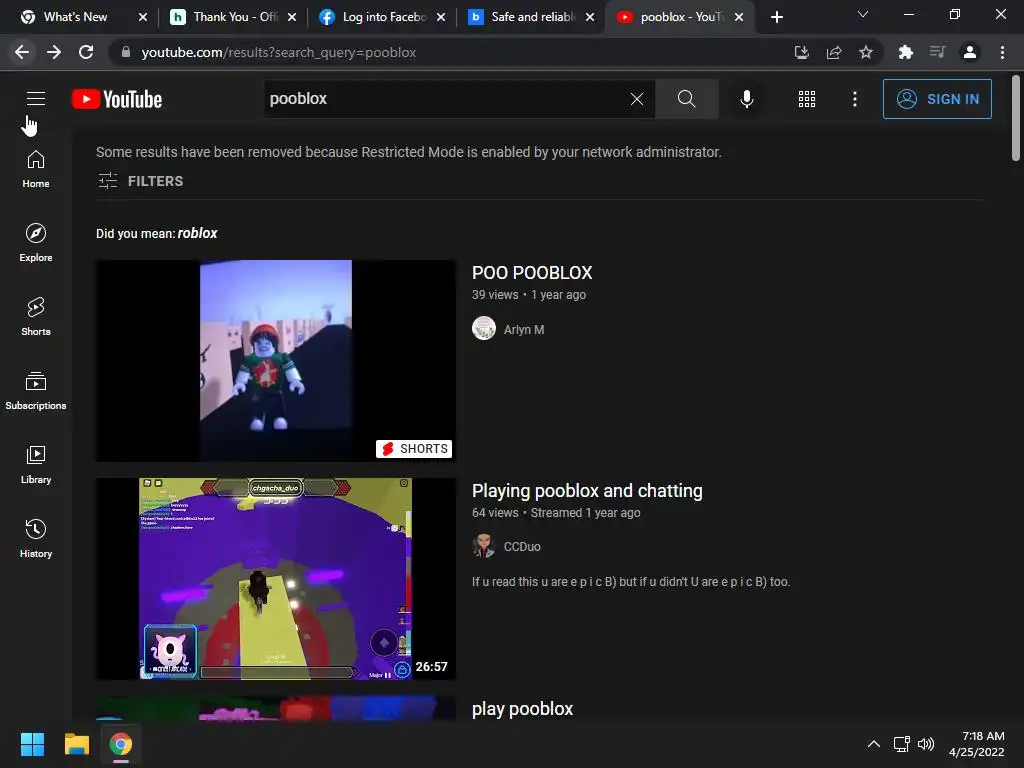Screen dimensions: 1024x768
Task: Close the pooblox - YouTube tab
Action: [x=739, y=17]
